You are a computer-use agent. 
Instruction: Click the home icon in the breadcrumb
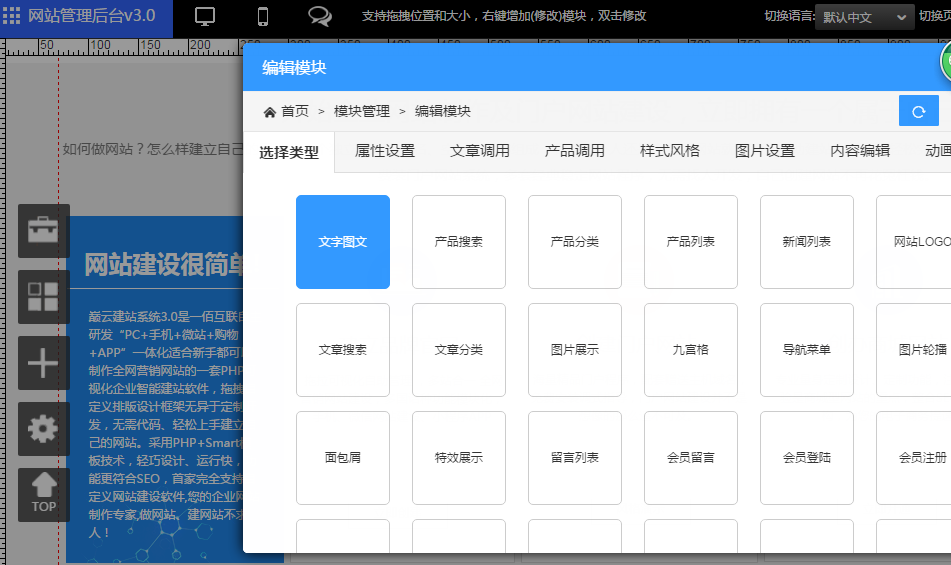tap(269, 112)
